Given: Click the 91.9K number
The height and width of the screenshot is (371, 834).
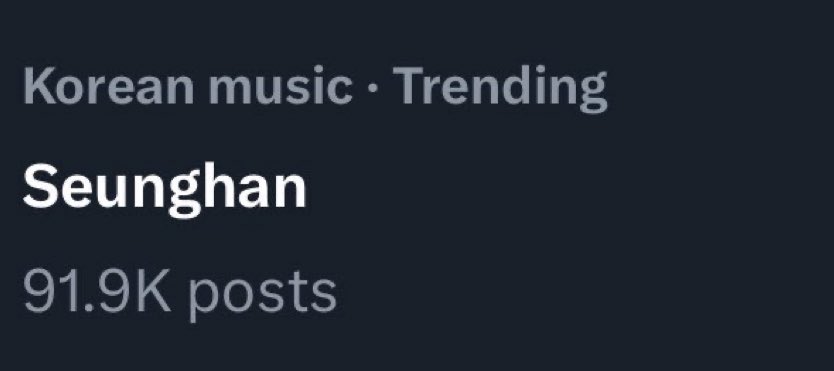Looking at the screenshot, I should pyautogui.click(x=97, y=291).
